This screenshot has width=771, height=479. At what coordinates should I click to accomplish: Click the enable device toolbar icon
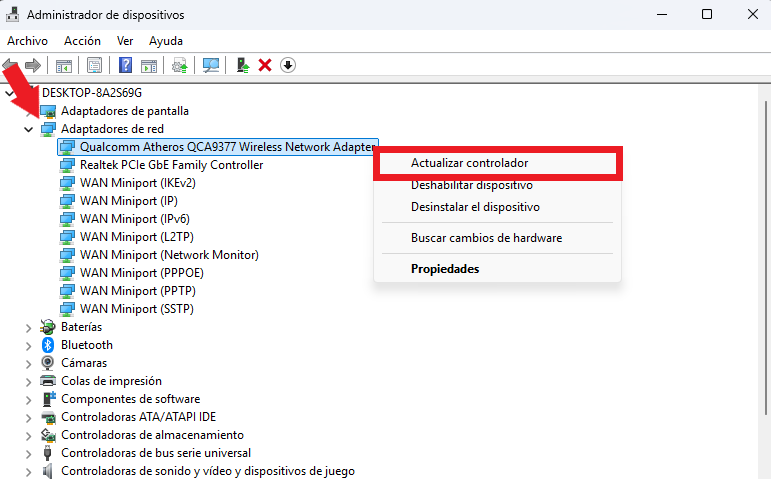click(242, 65)
